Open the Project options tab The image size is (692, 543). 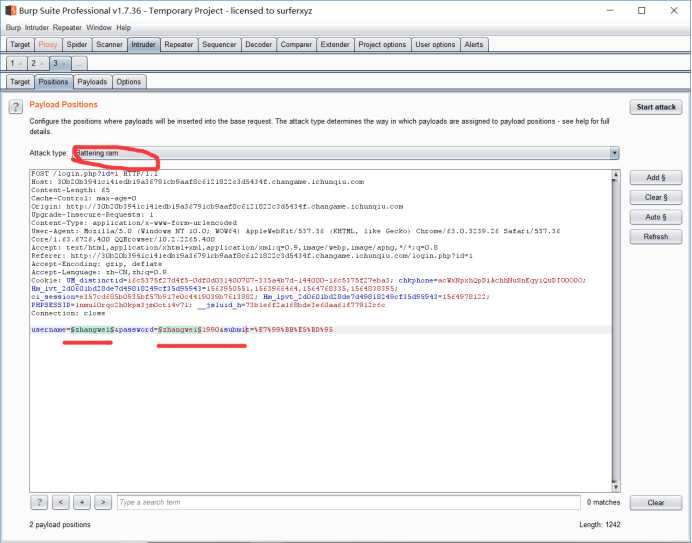(x=382, y=45)
